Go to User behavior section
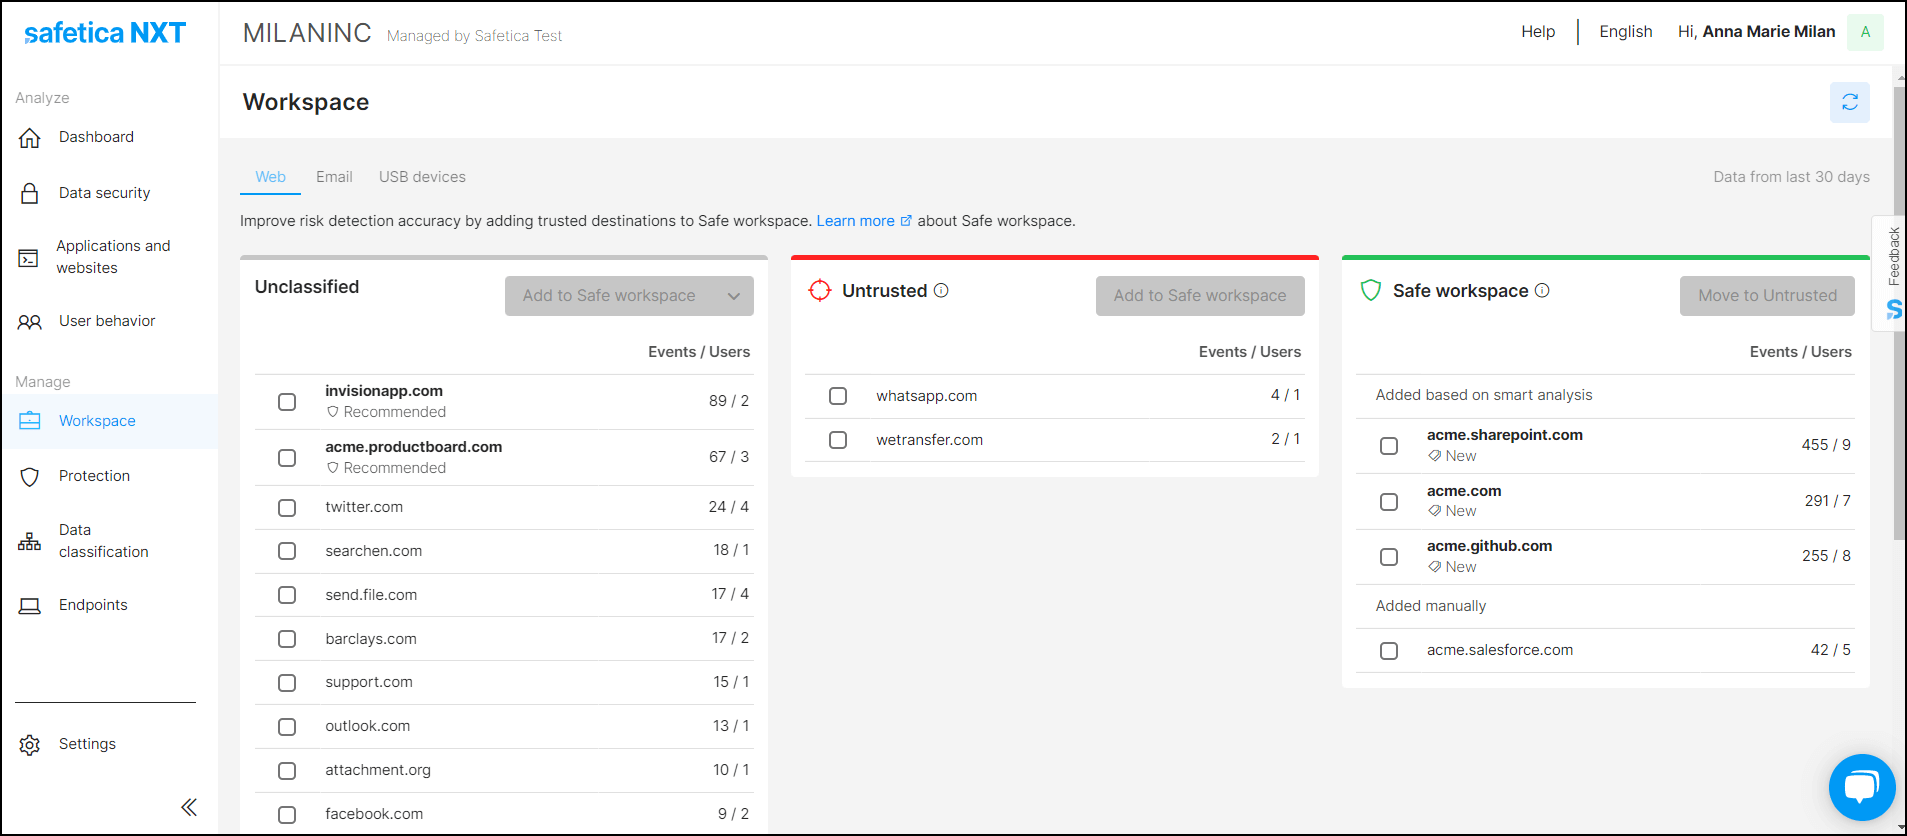This screenshot has height=836, width=1907. tap(109, 321)
